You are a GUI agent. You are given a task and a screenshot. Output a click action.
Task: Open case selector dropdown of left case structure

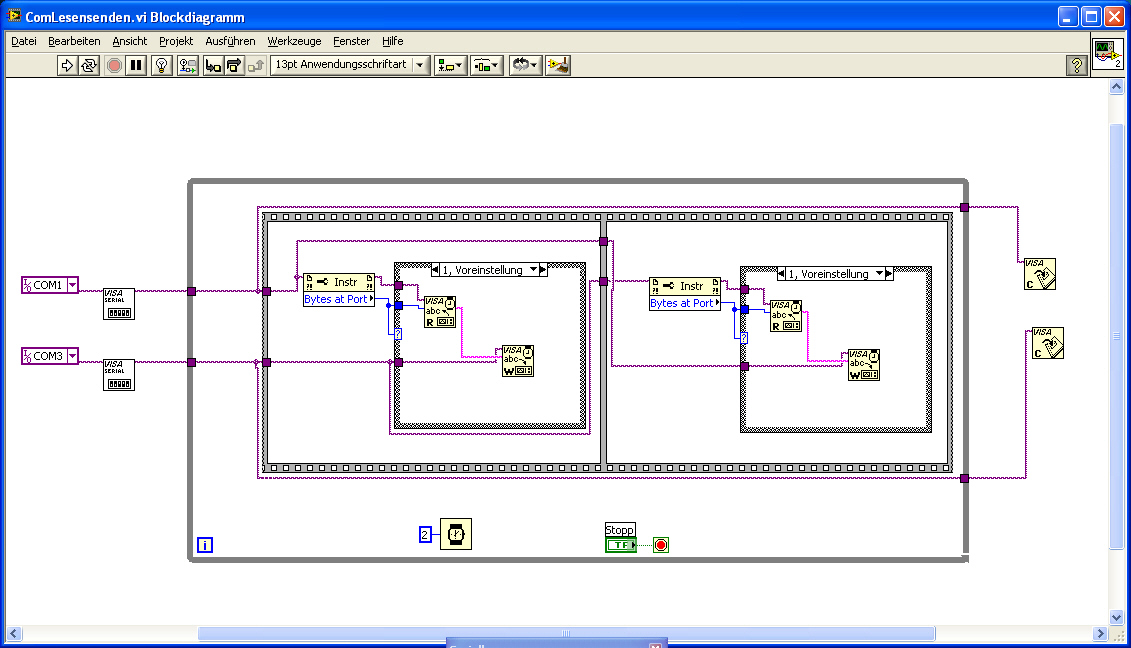534,270
